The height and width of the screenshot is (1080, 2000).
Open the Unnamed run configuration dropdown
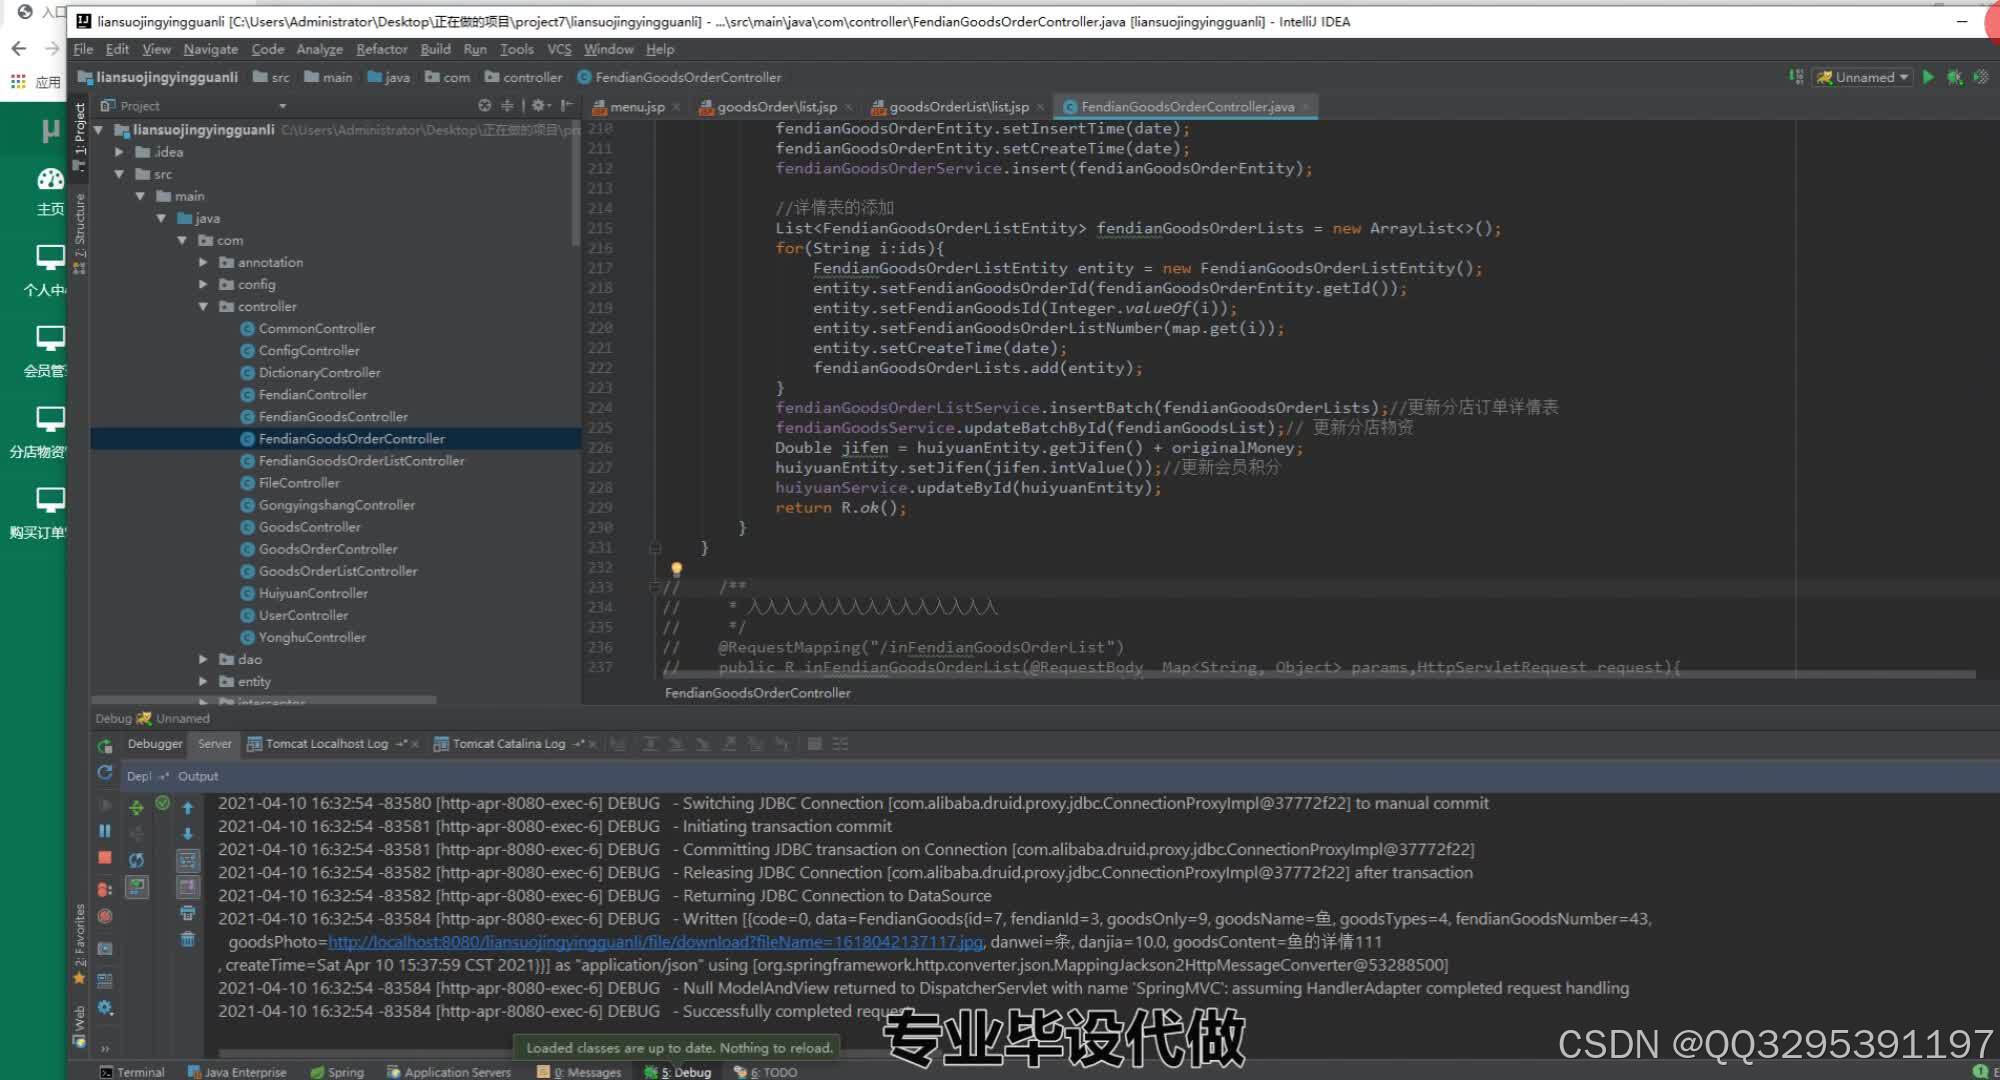(1863, 77)
